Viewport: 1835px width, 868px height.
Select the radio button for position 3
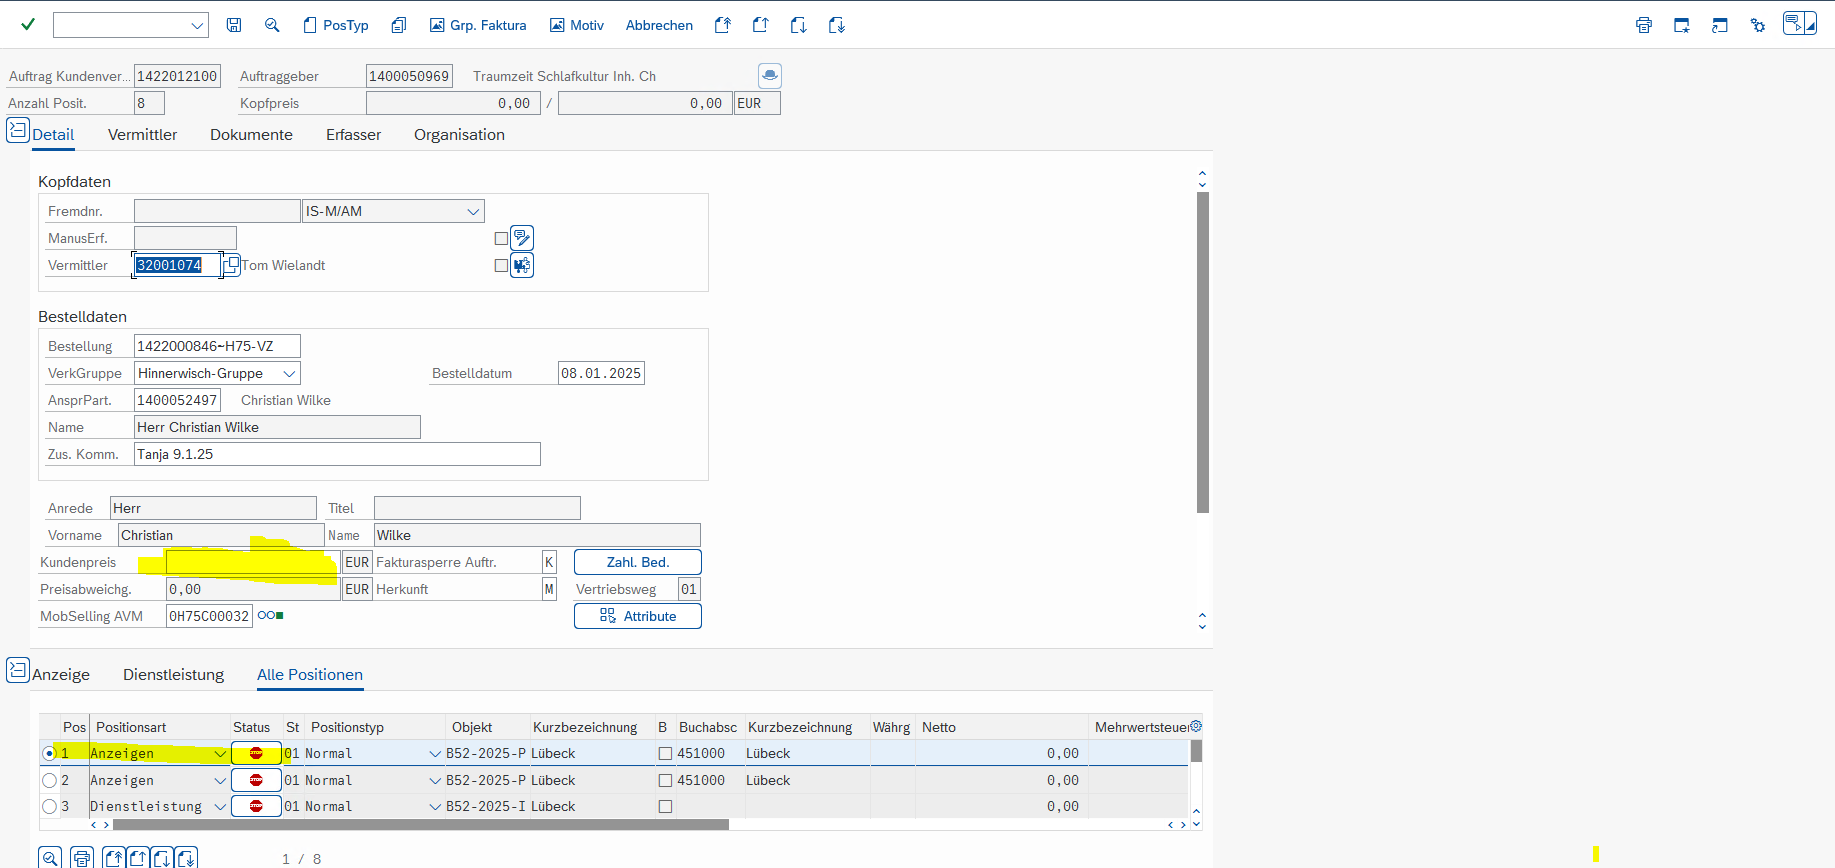click(x=49, y=806)
